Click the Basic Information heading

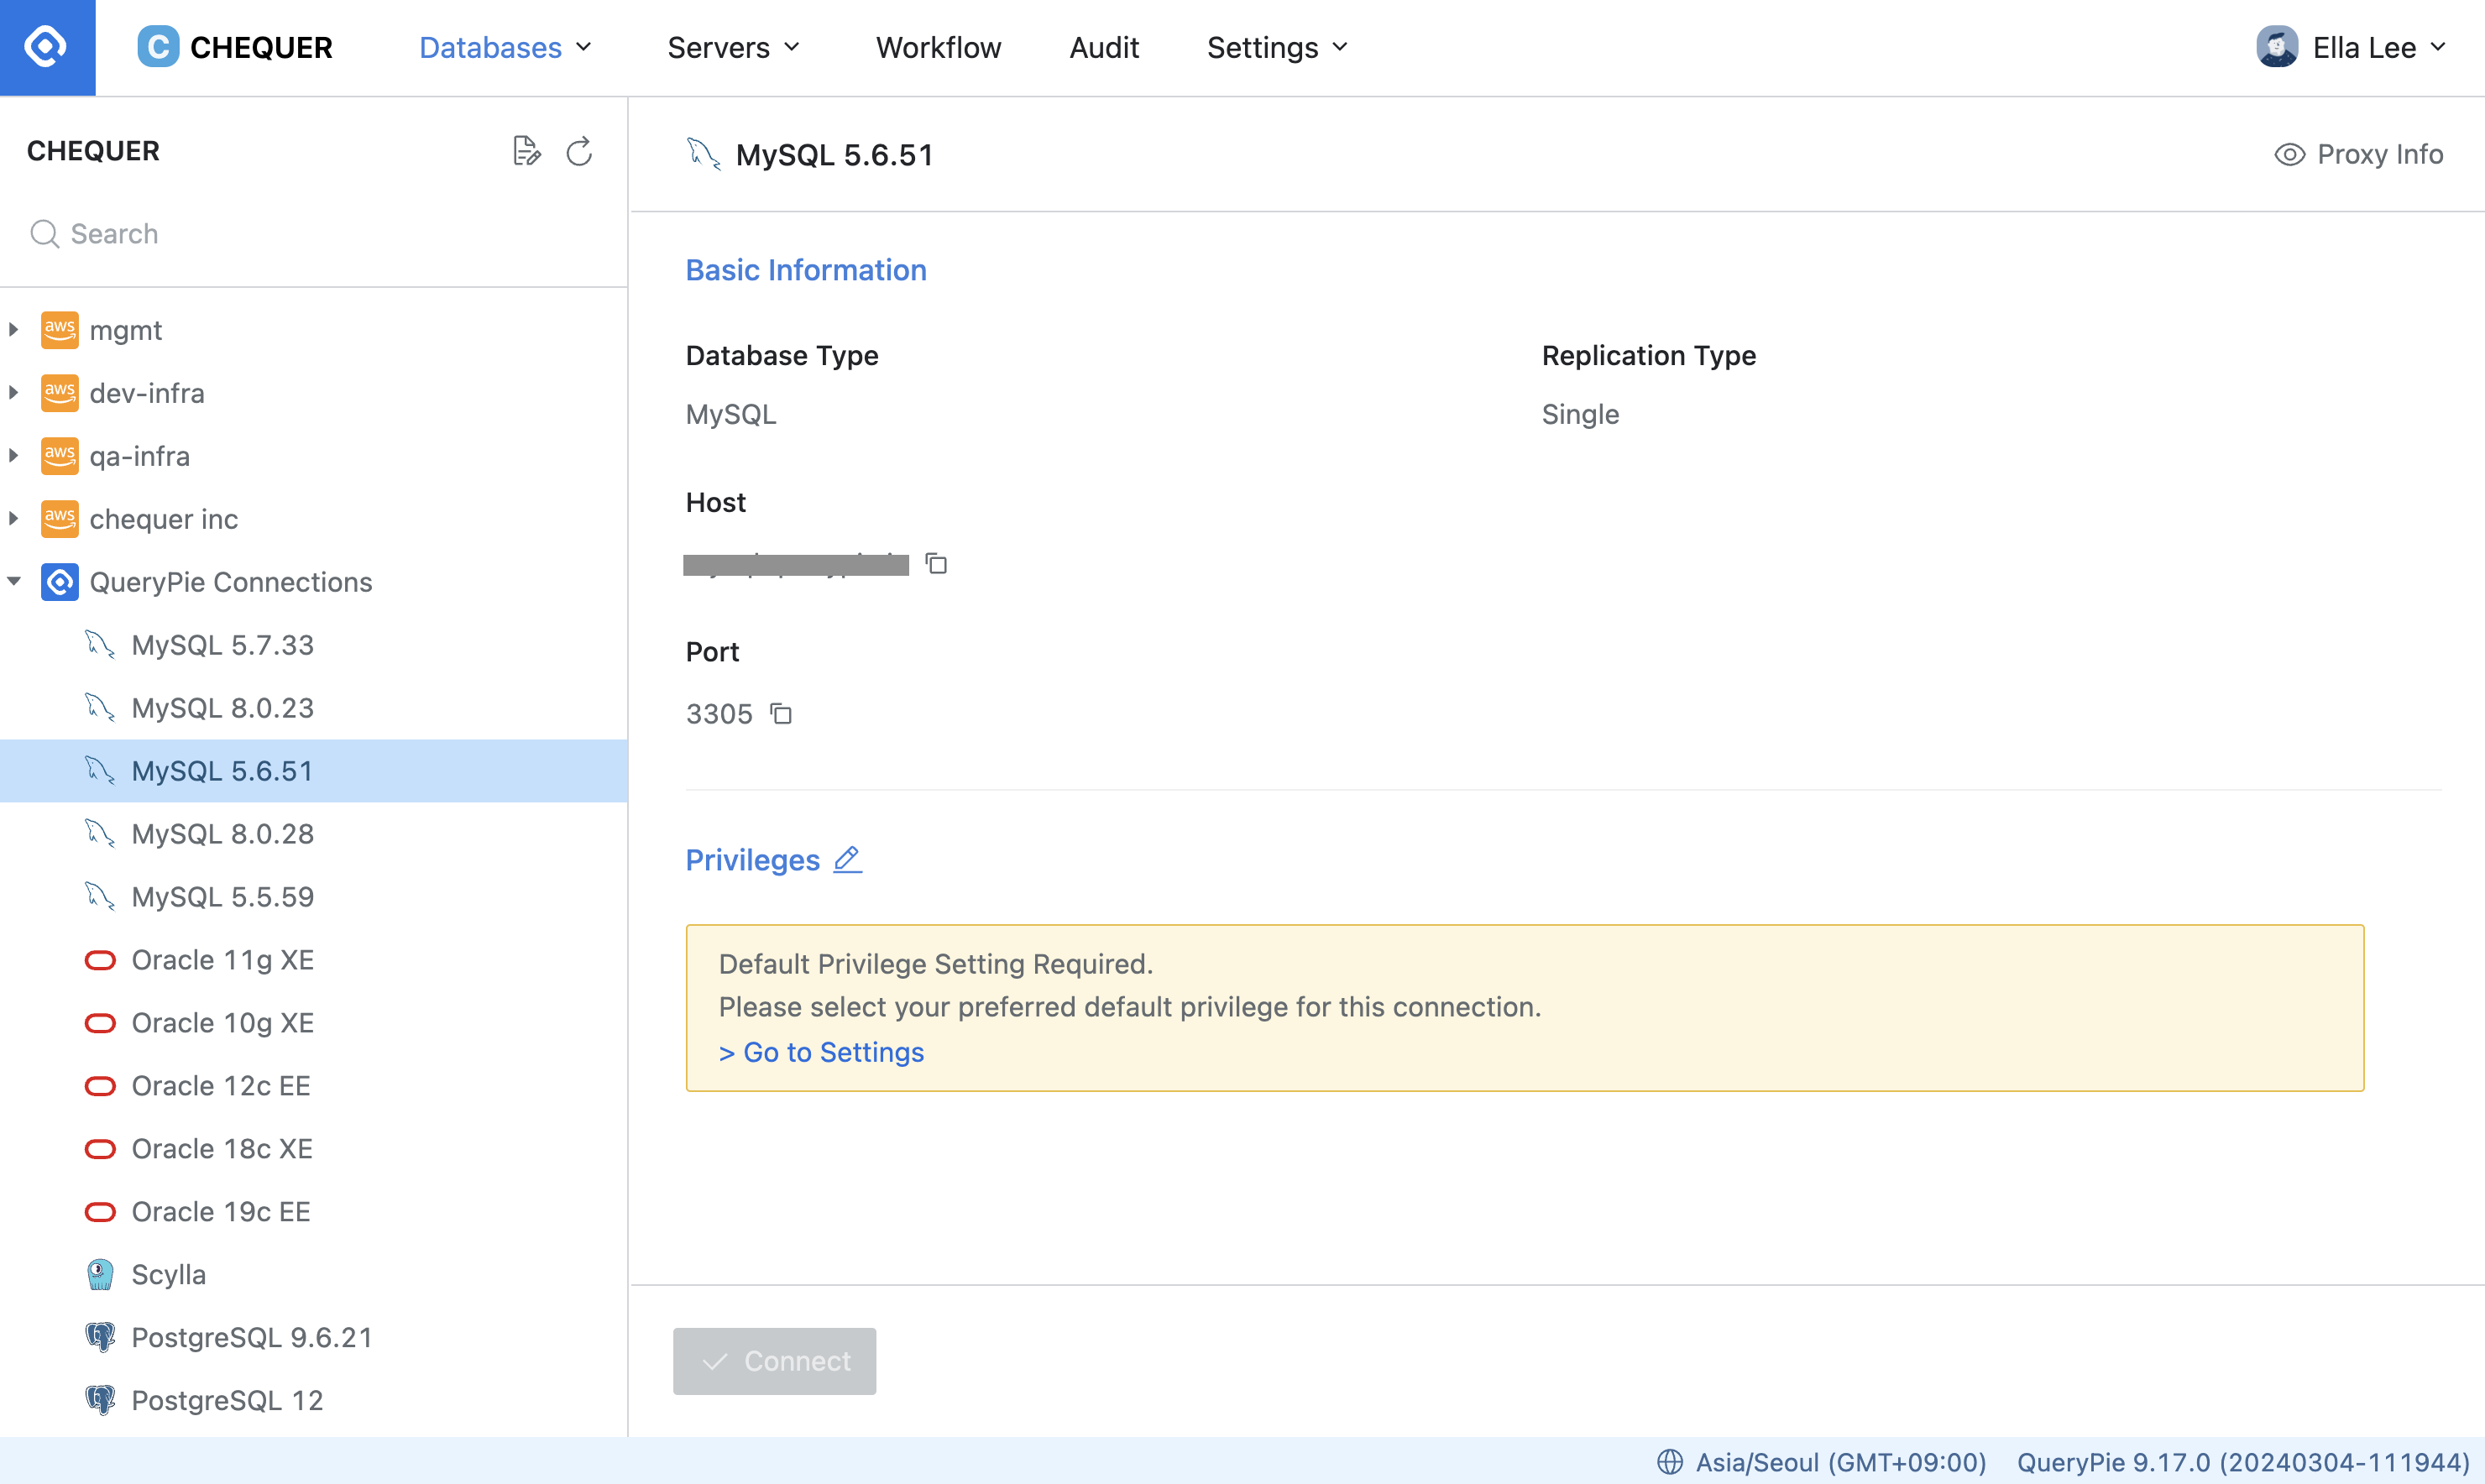[806, 270]
